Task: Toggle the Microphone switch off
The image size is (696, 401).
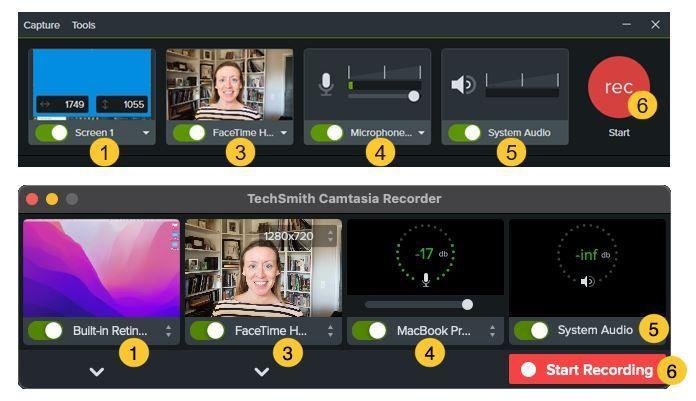Action: coord(327,132)
